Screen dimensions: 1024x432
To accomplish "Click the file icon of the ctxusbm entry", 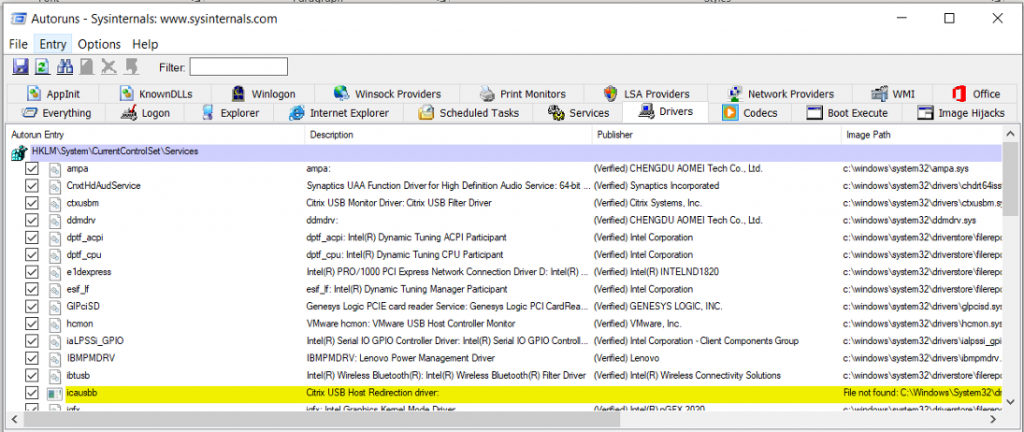I will 55,203.
